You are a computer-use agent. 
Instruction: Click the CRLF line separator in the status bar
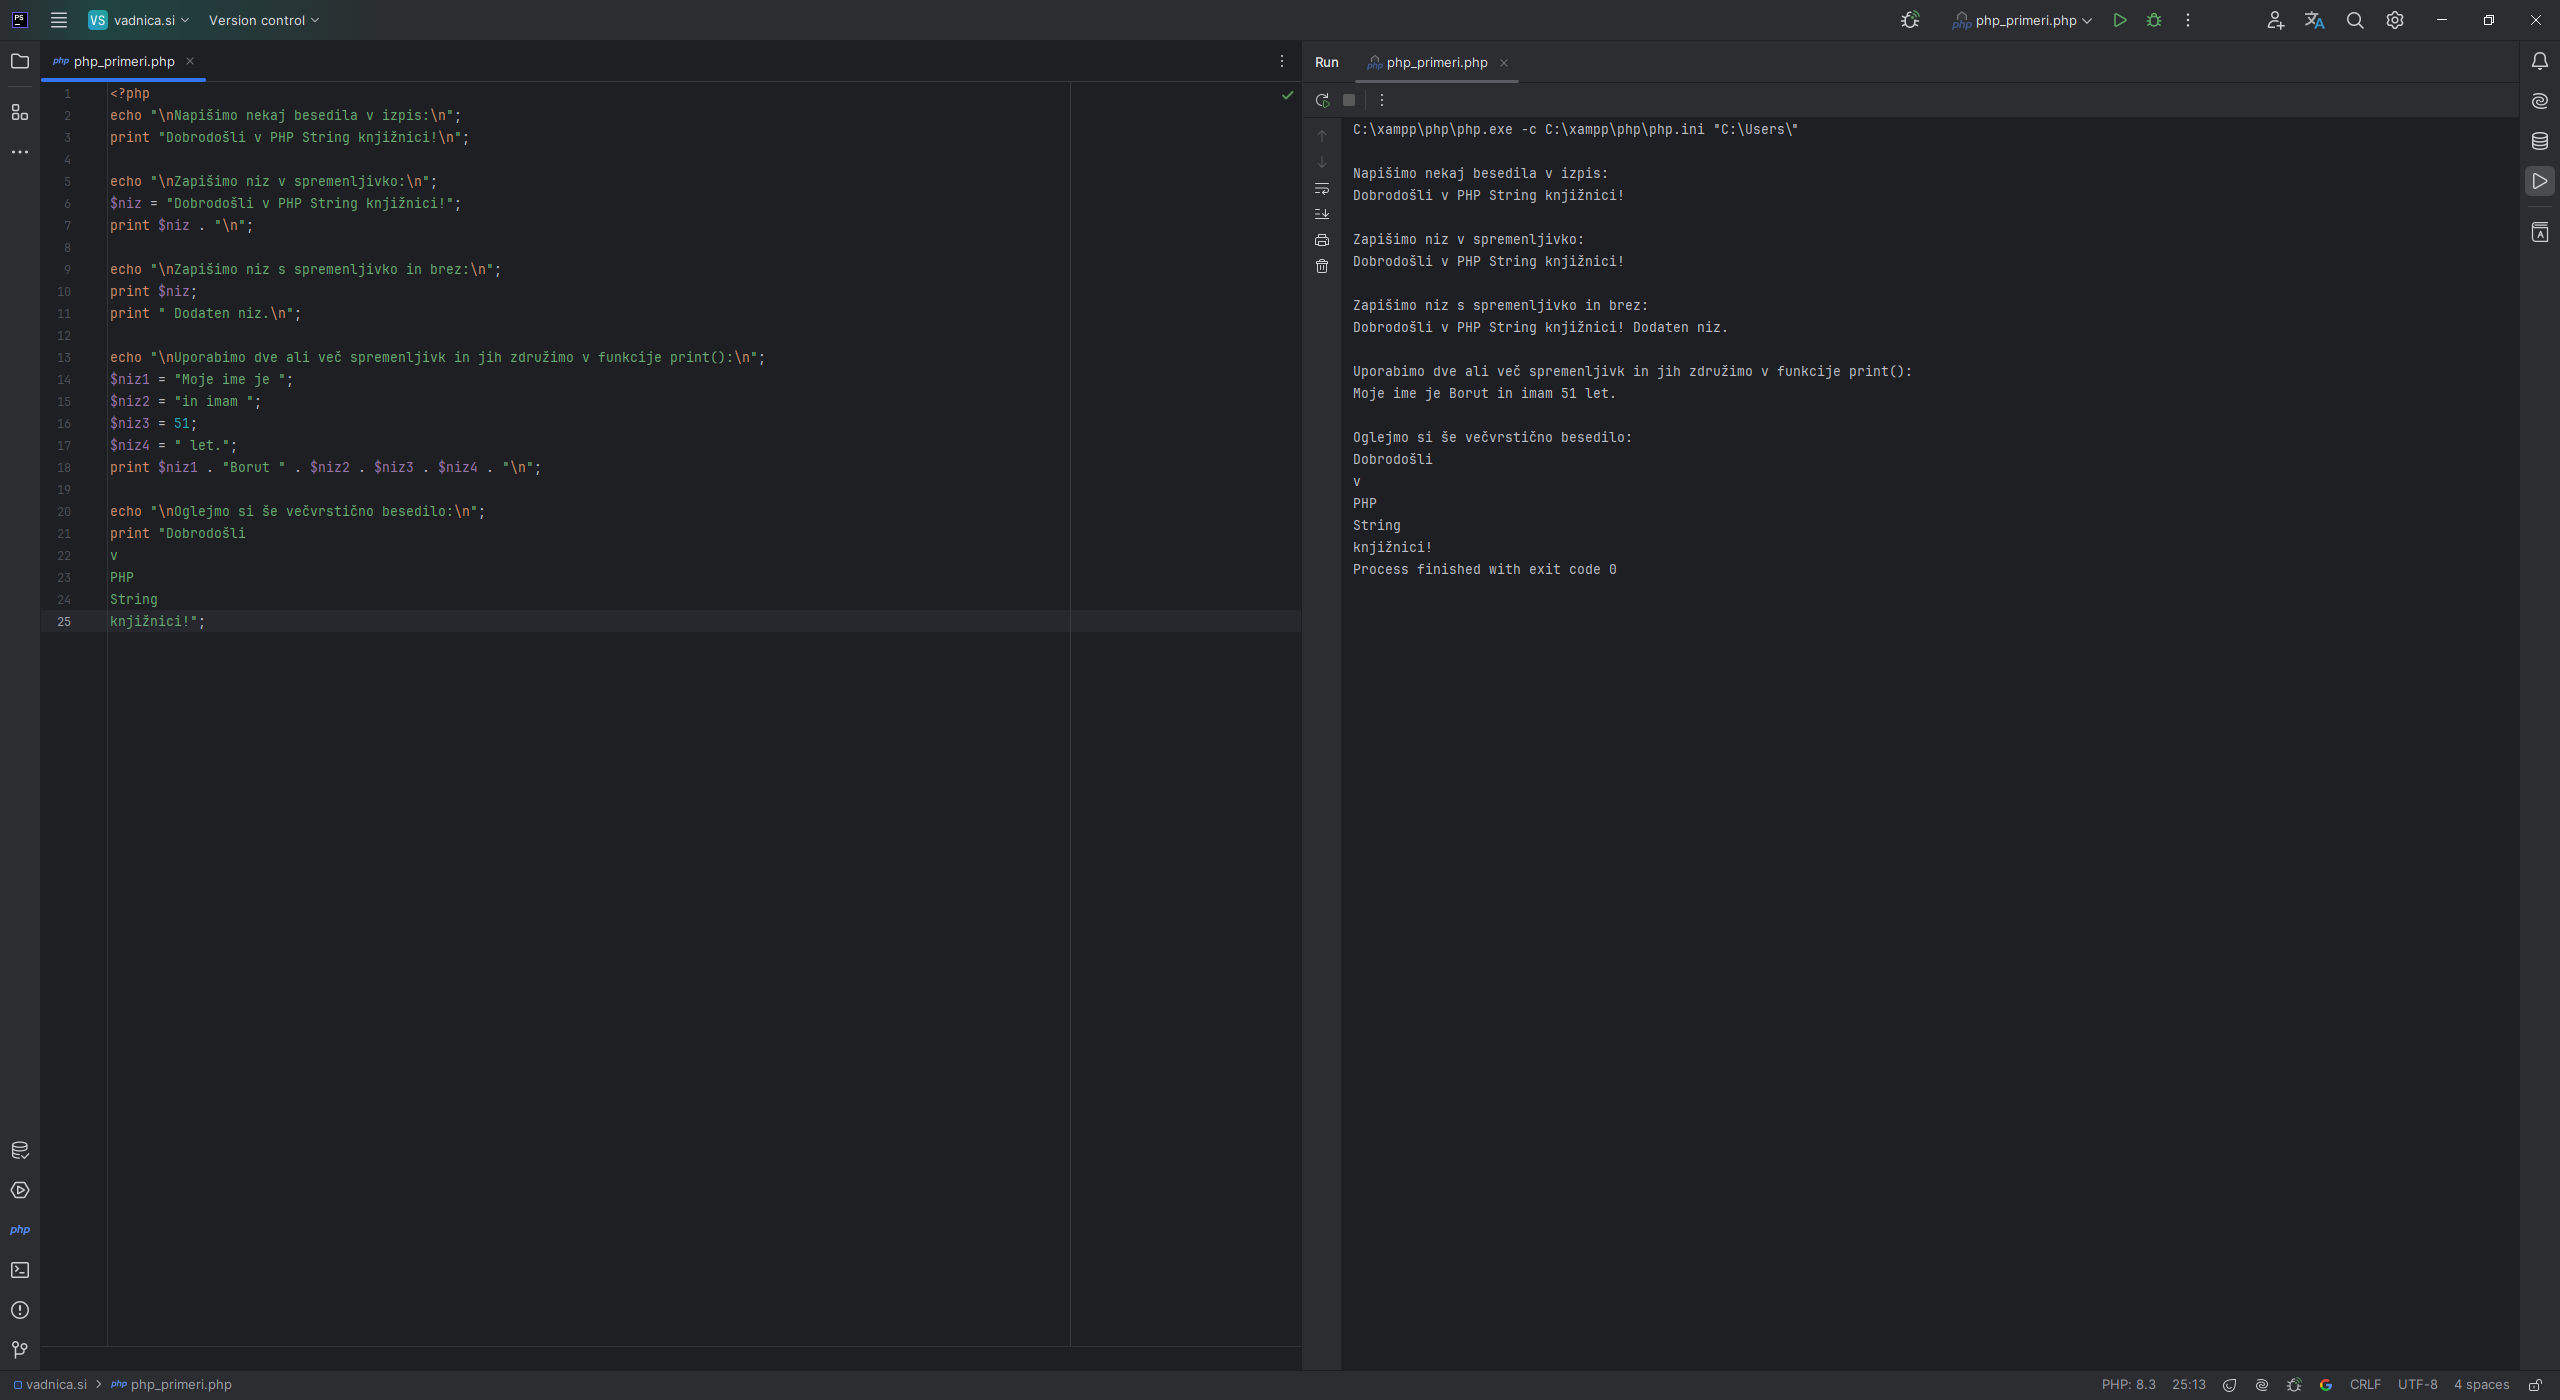(2365, 1385)
